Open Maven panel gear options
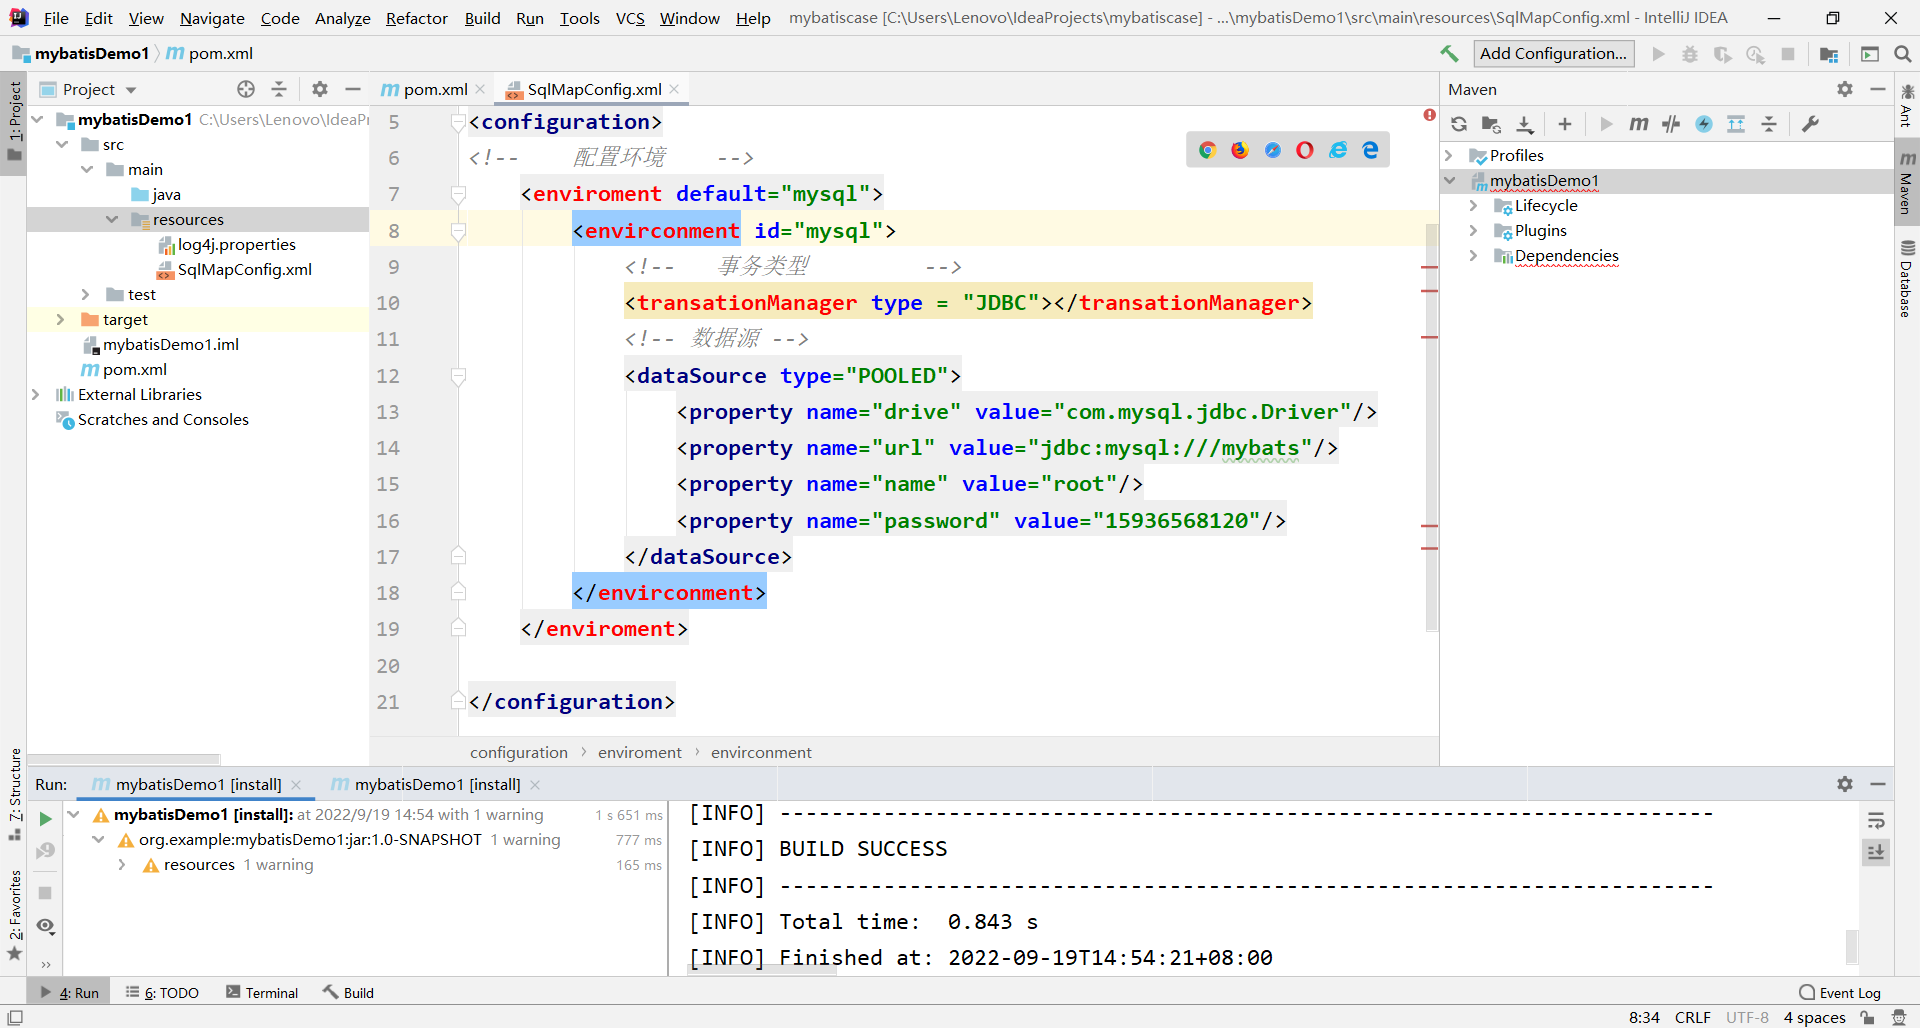 (x=1845, y=89)
